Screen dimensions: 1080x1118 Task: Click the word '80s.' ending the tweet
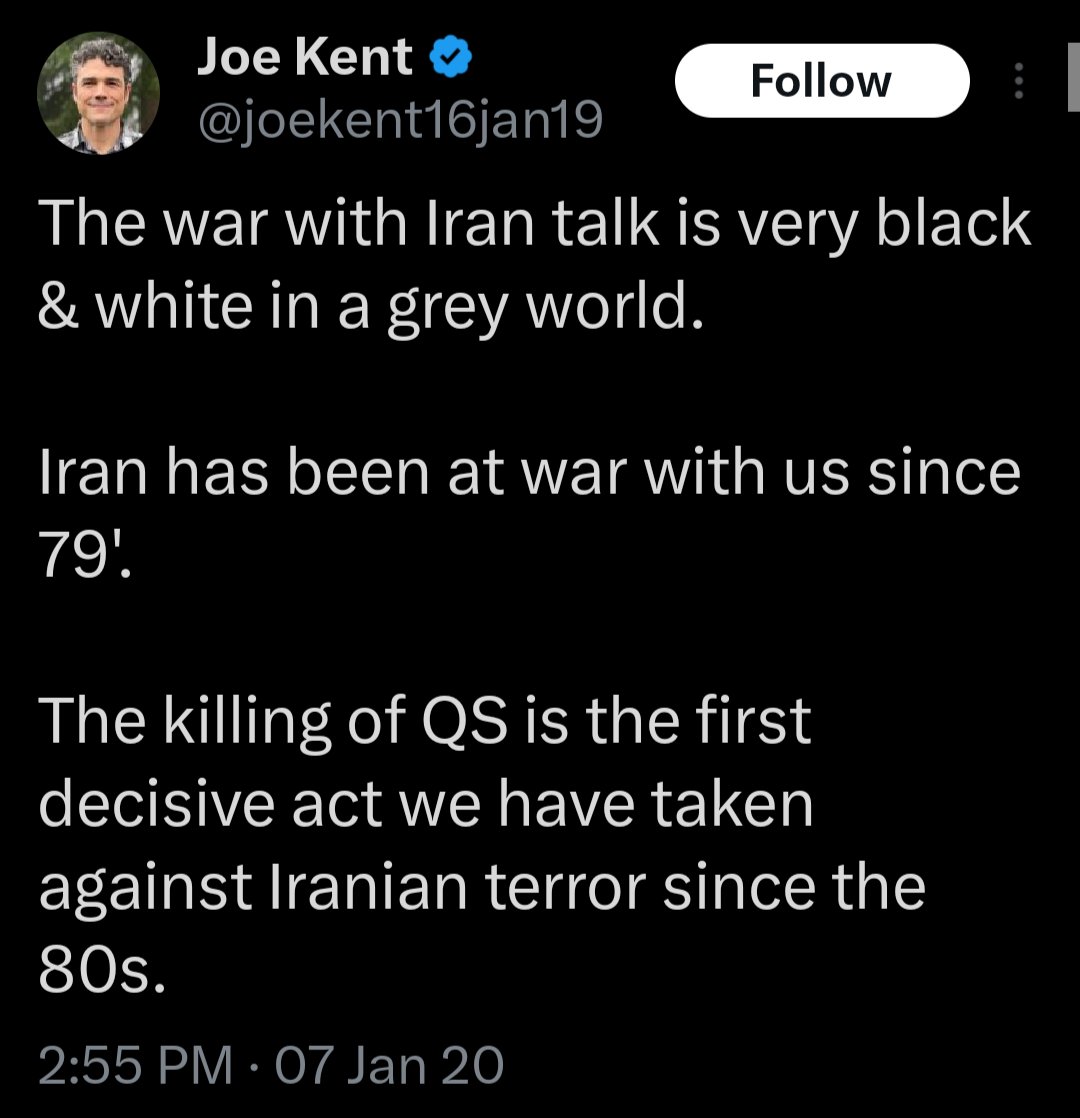tap(101, 969)
